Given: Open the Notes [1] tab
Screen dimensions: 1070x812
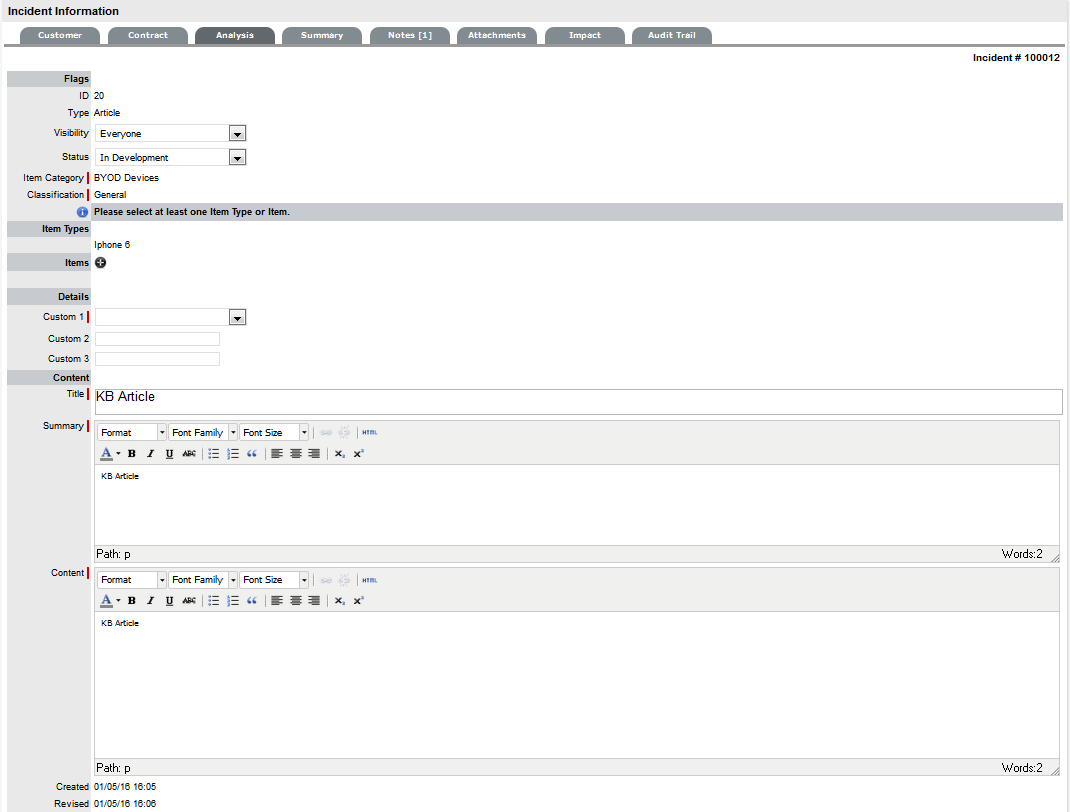Looking at the screenshot, I should point(410,35).
